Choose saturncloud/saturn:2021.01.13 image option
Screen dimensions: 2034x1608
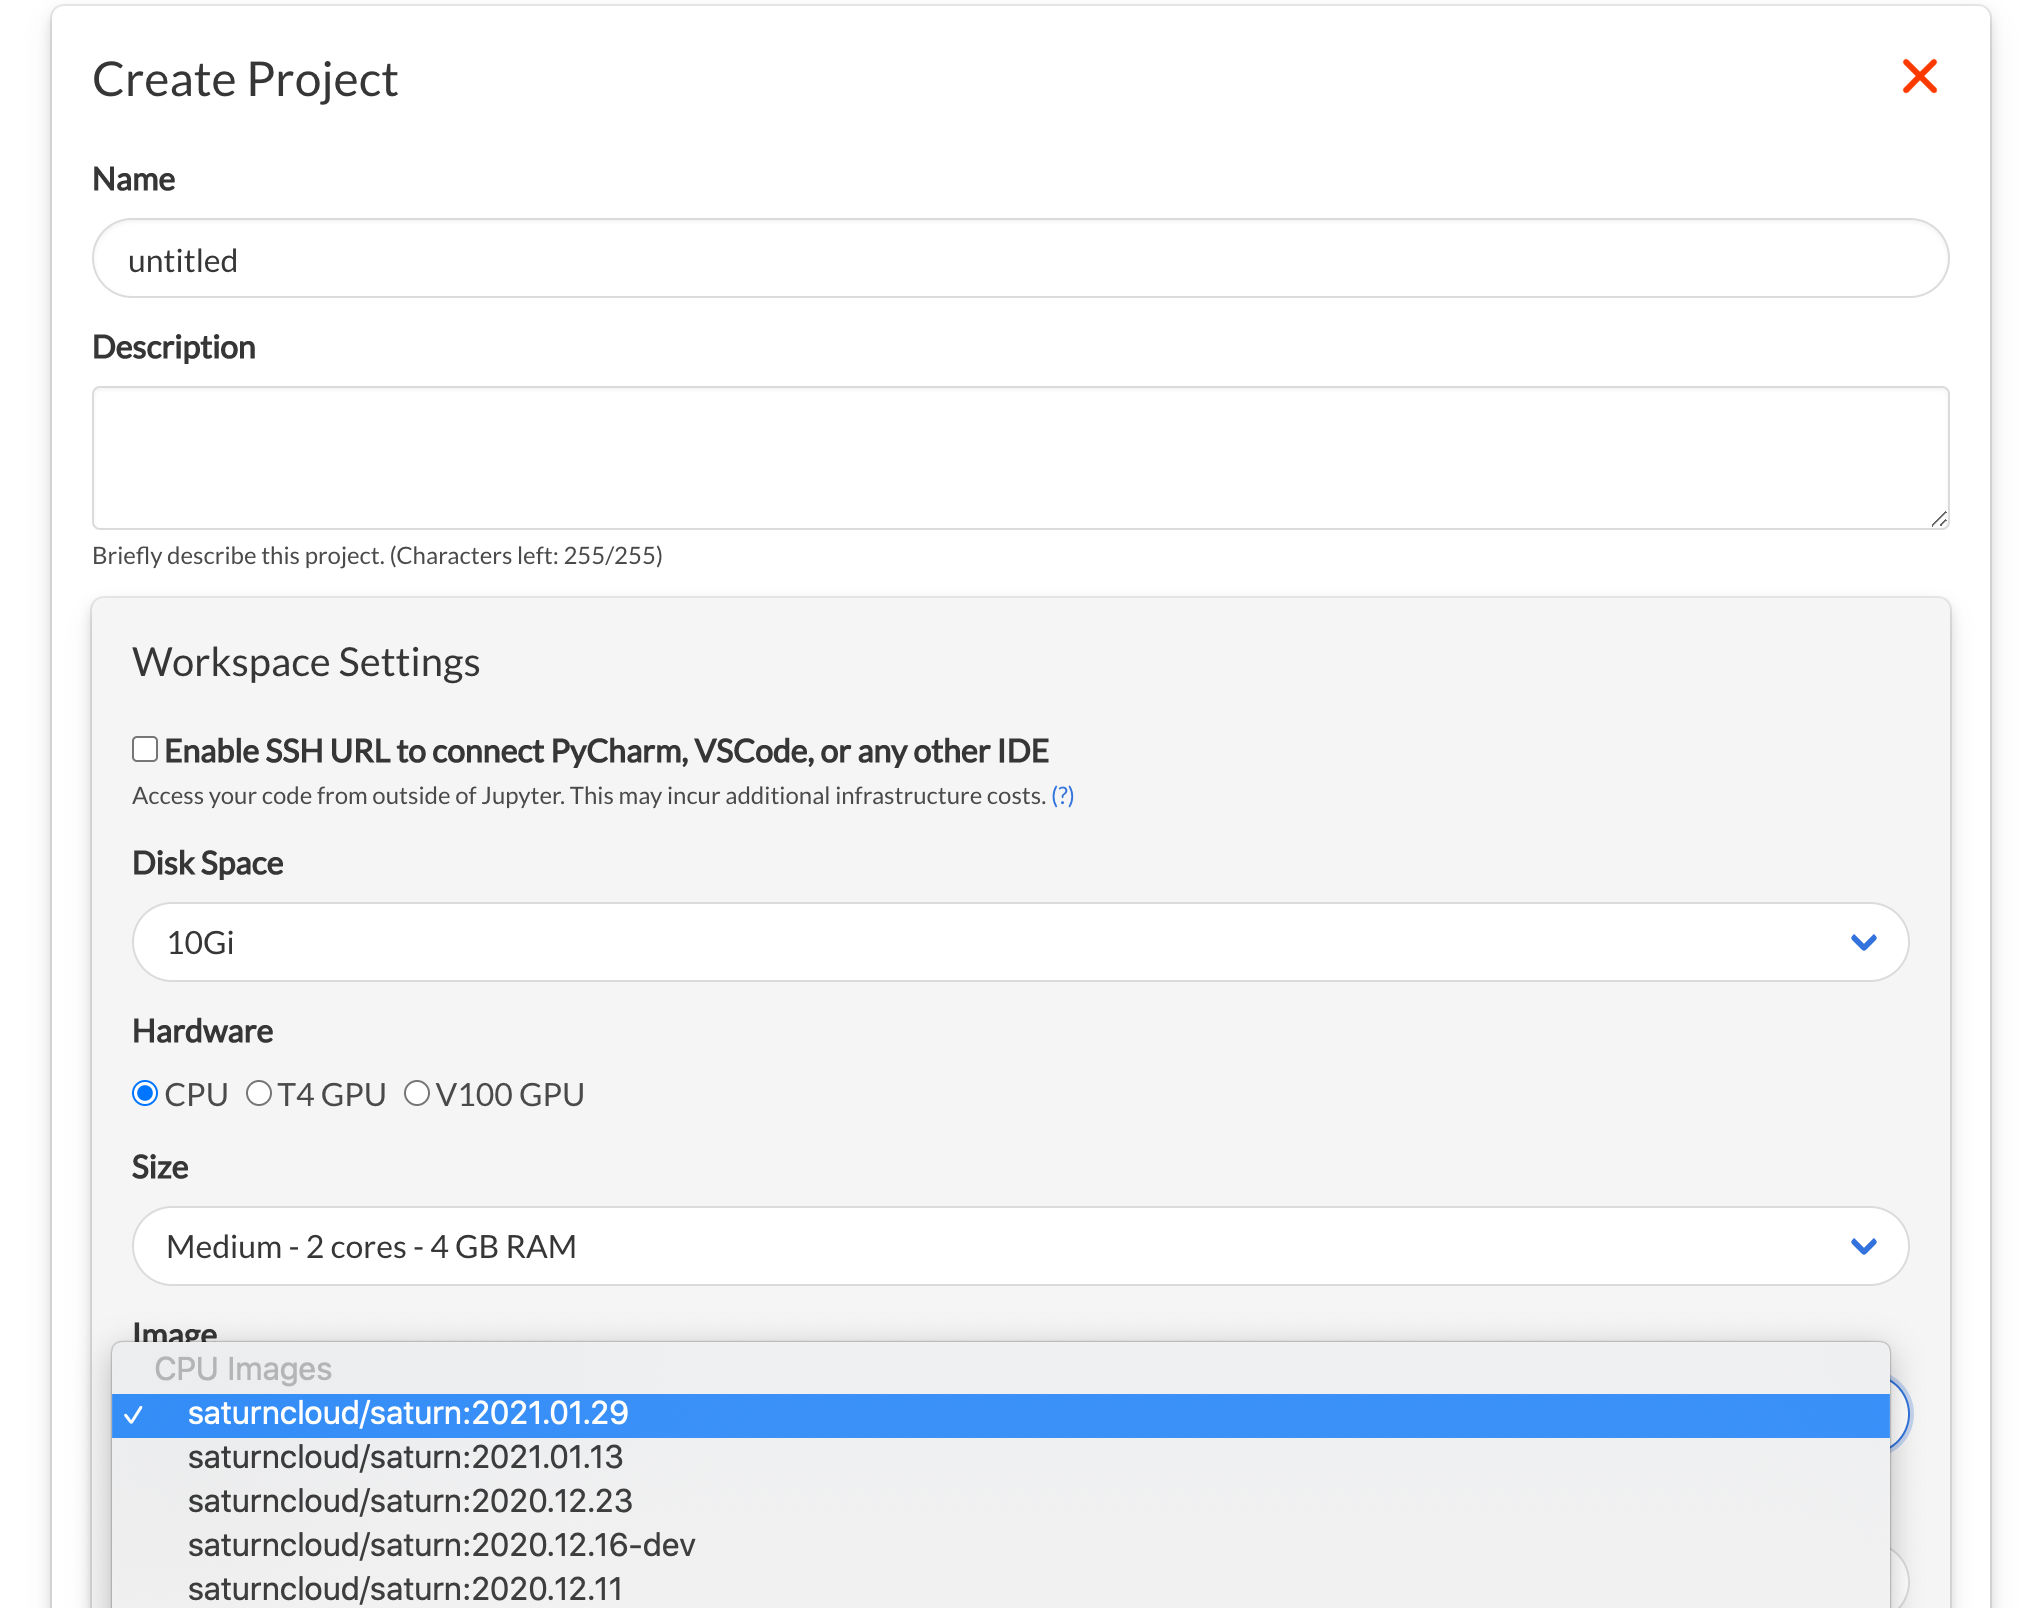click(1000, 1458)
